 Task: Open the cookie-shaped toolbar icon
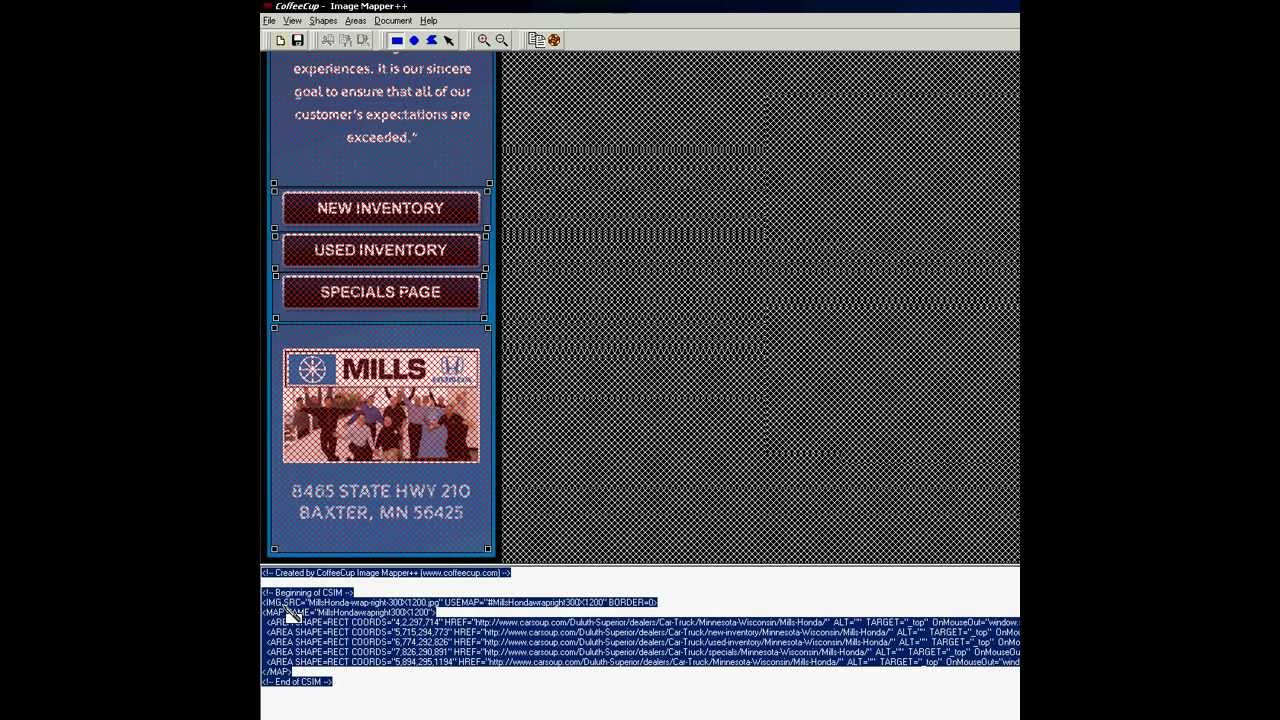[554, 40]
